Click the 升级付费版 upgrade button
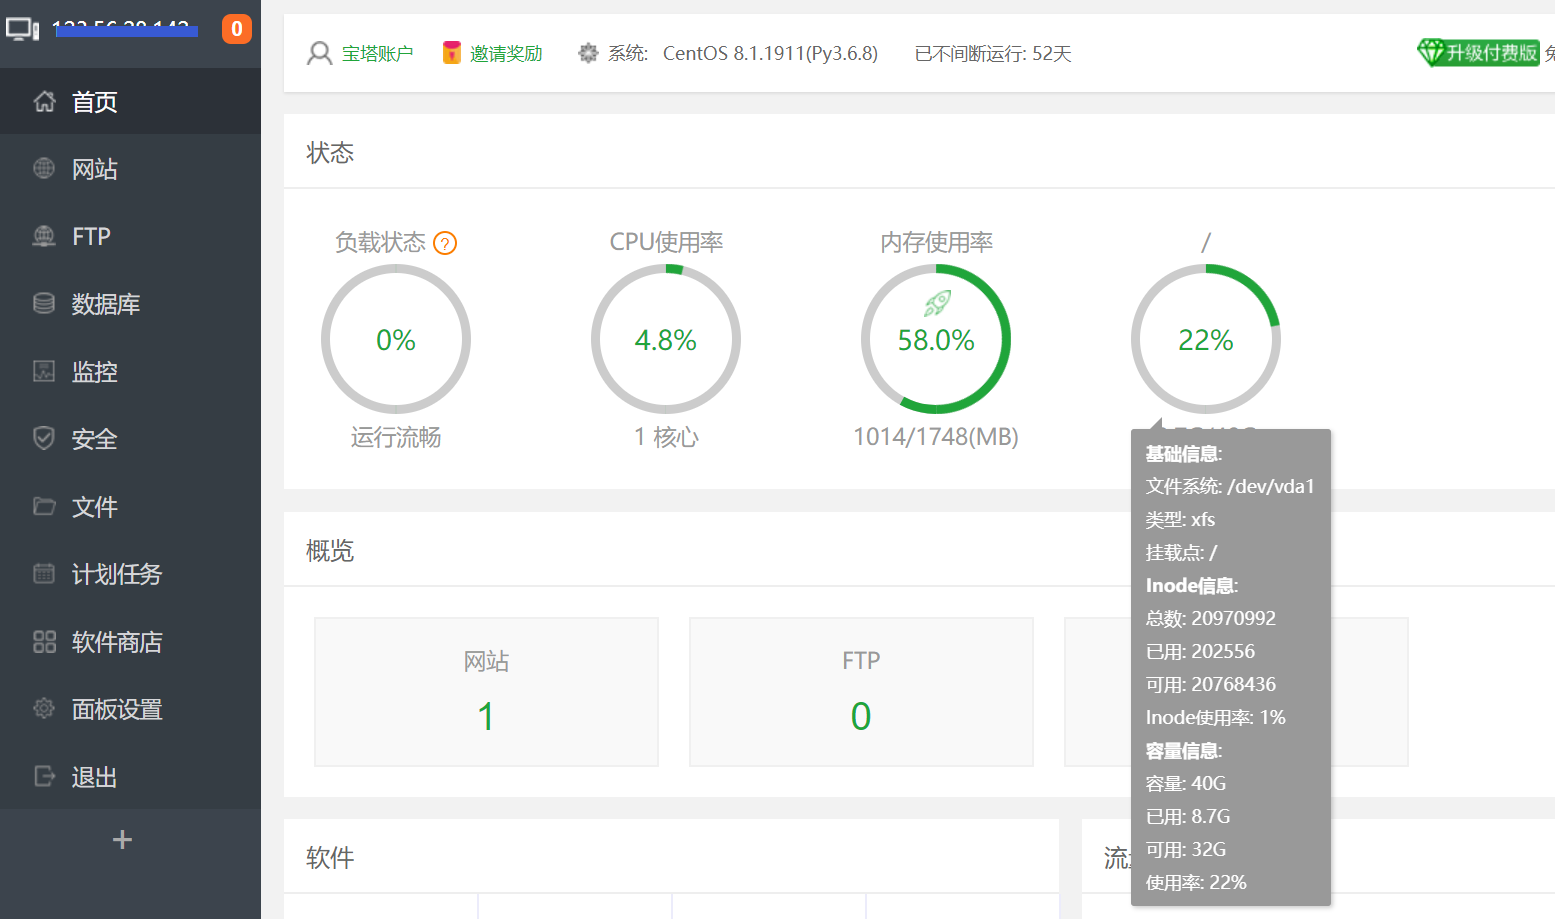The width and height of the screenshot is (1555, 919). tap(1480, 53)
